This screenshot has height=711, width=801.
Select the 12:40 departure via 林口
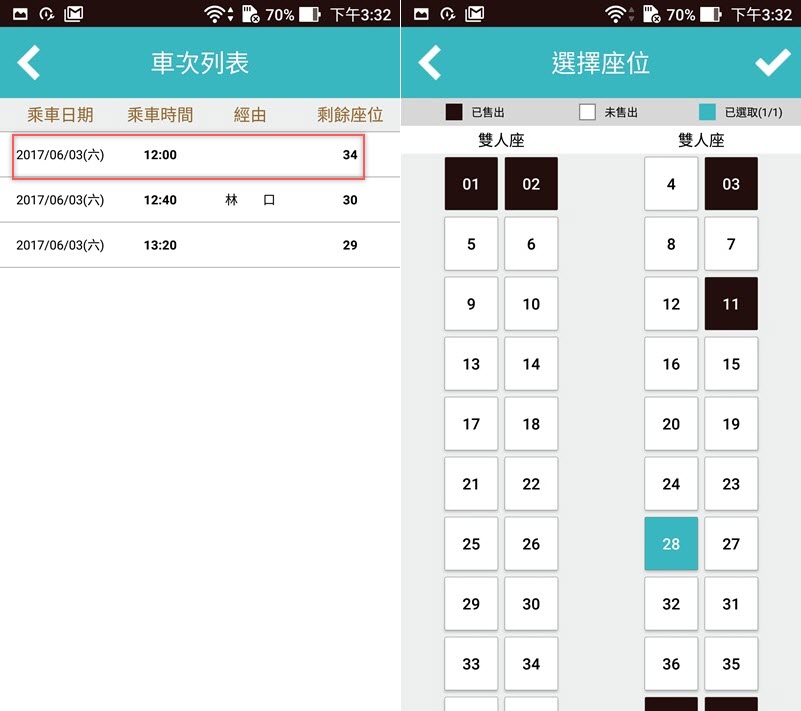point(200,200)
